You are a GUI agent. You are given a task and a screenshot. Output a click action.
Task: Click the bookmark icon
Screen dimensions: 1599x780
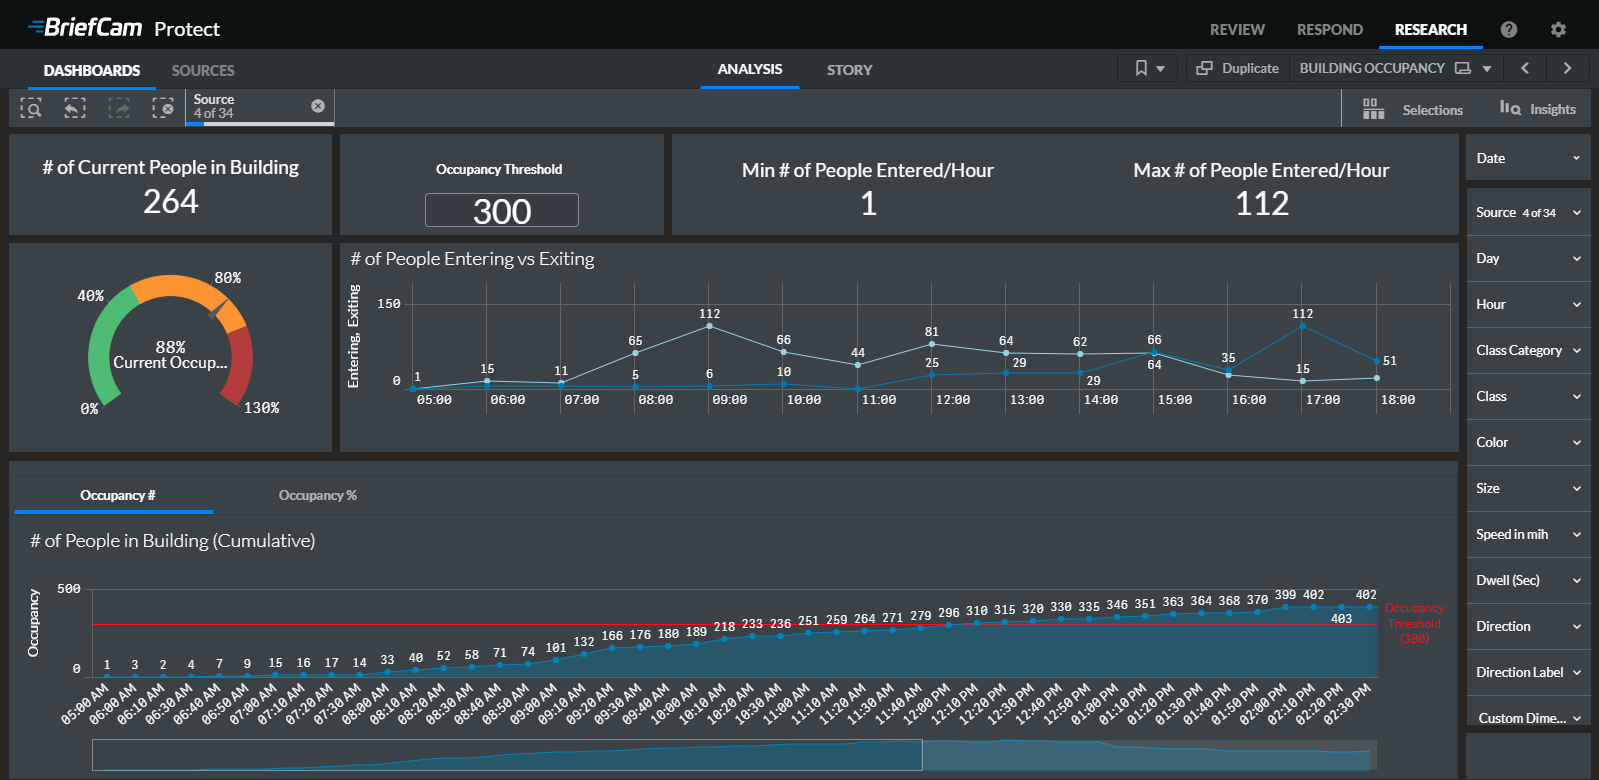[1141, 68]
